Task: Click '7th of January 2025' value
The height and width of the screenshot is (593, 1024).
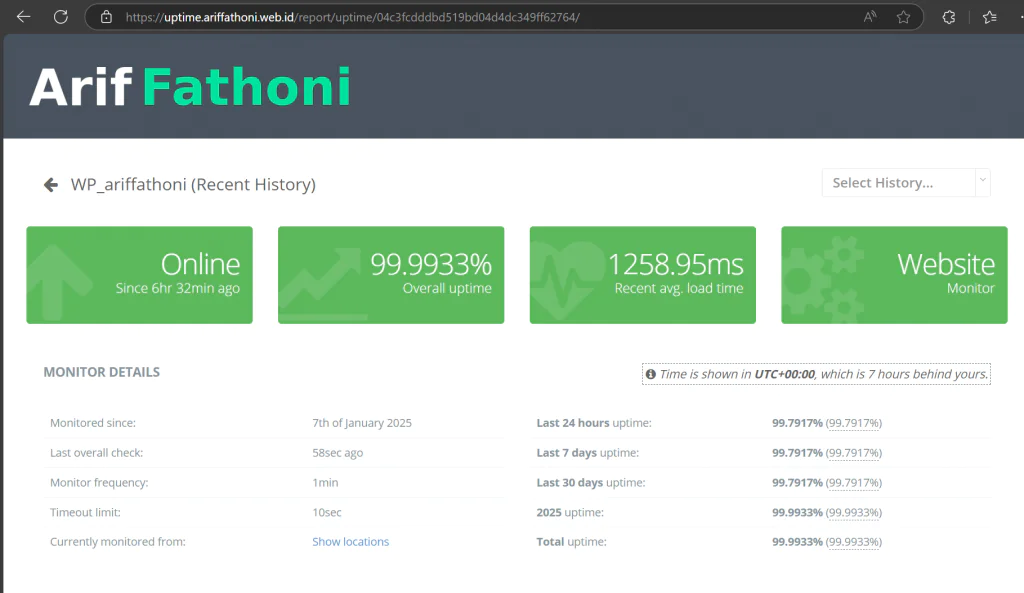Action: pyautogui.click(x=362, y=423)
